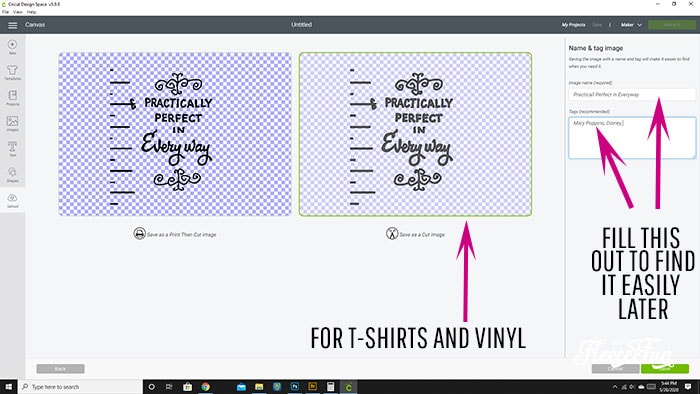Click the gray Back button
The height and width of the screenshot is (394, 700).
coord(60,369)
